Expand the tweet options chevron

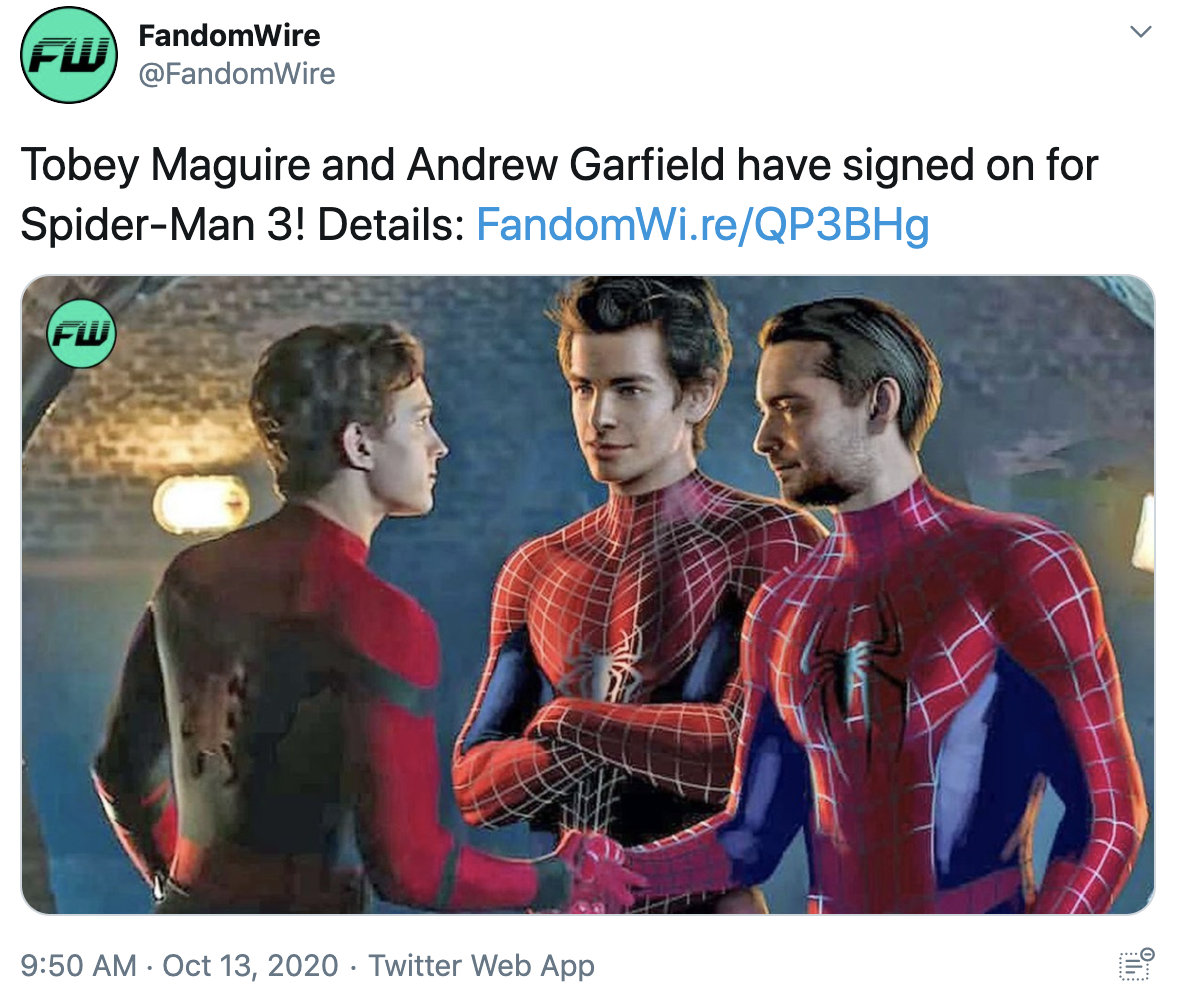1140,32
